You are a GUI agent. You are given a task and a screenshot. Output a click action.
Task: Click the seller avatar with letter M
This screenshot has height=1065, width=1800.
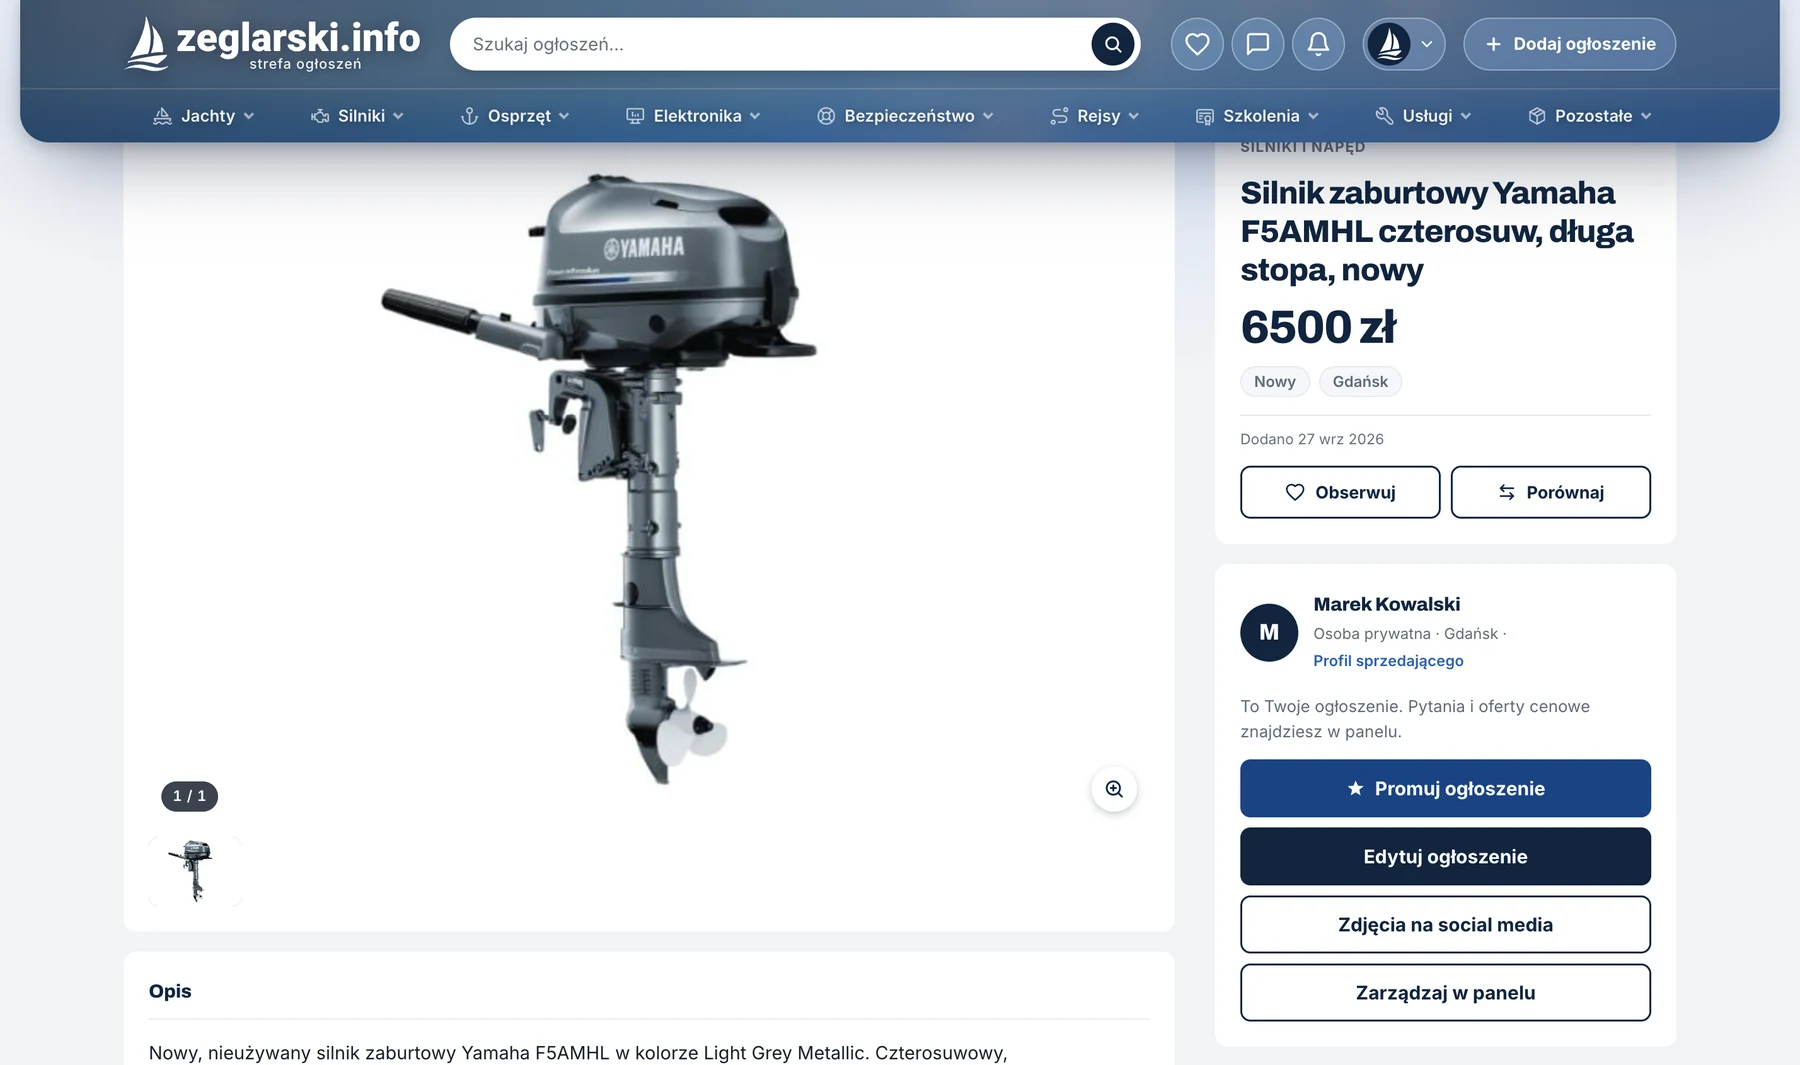(1269, 632)
